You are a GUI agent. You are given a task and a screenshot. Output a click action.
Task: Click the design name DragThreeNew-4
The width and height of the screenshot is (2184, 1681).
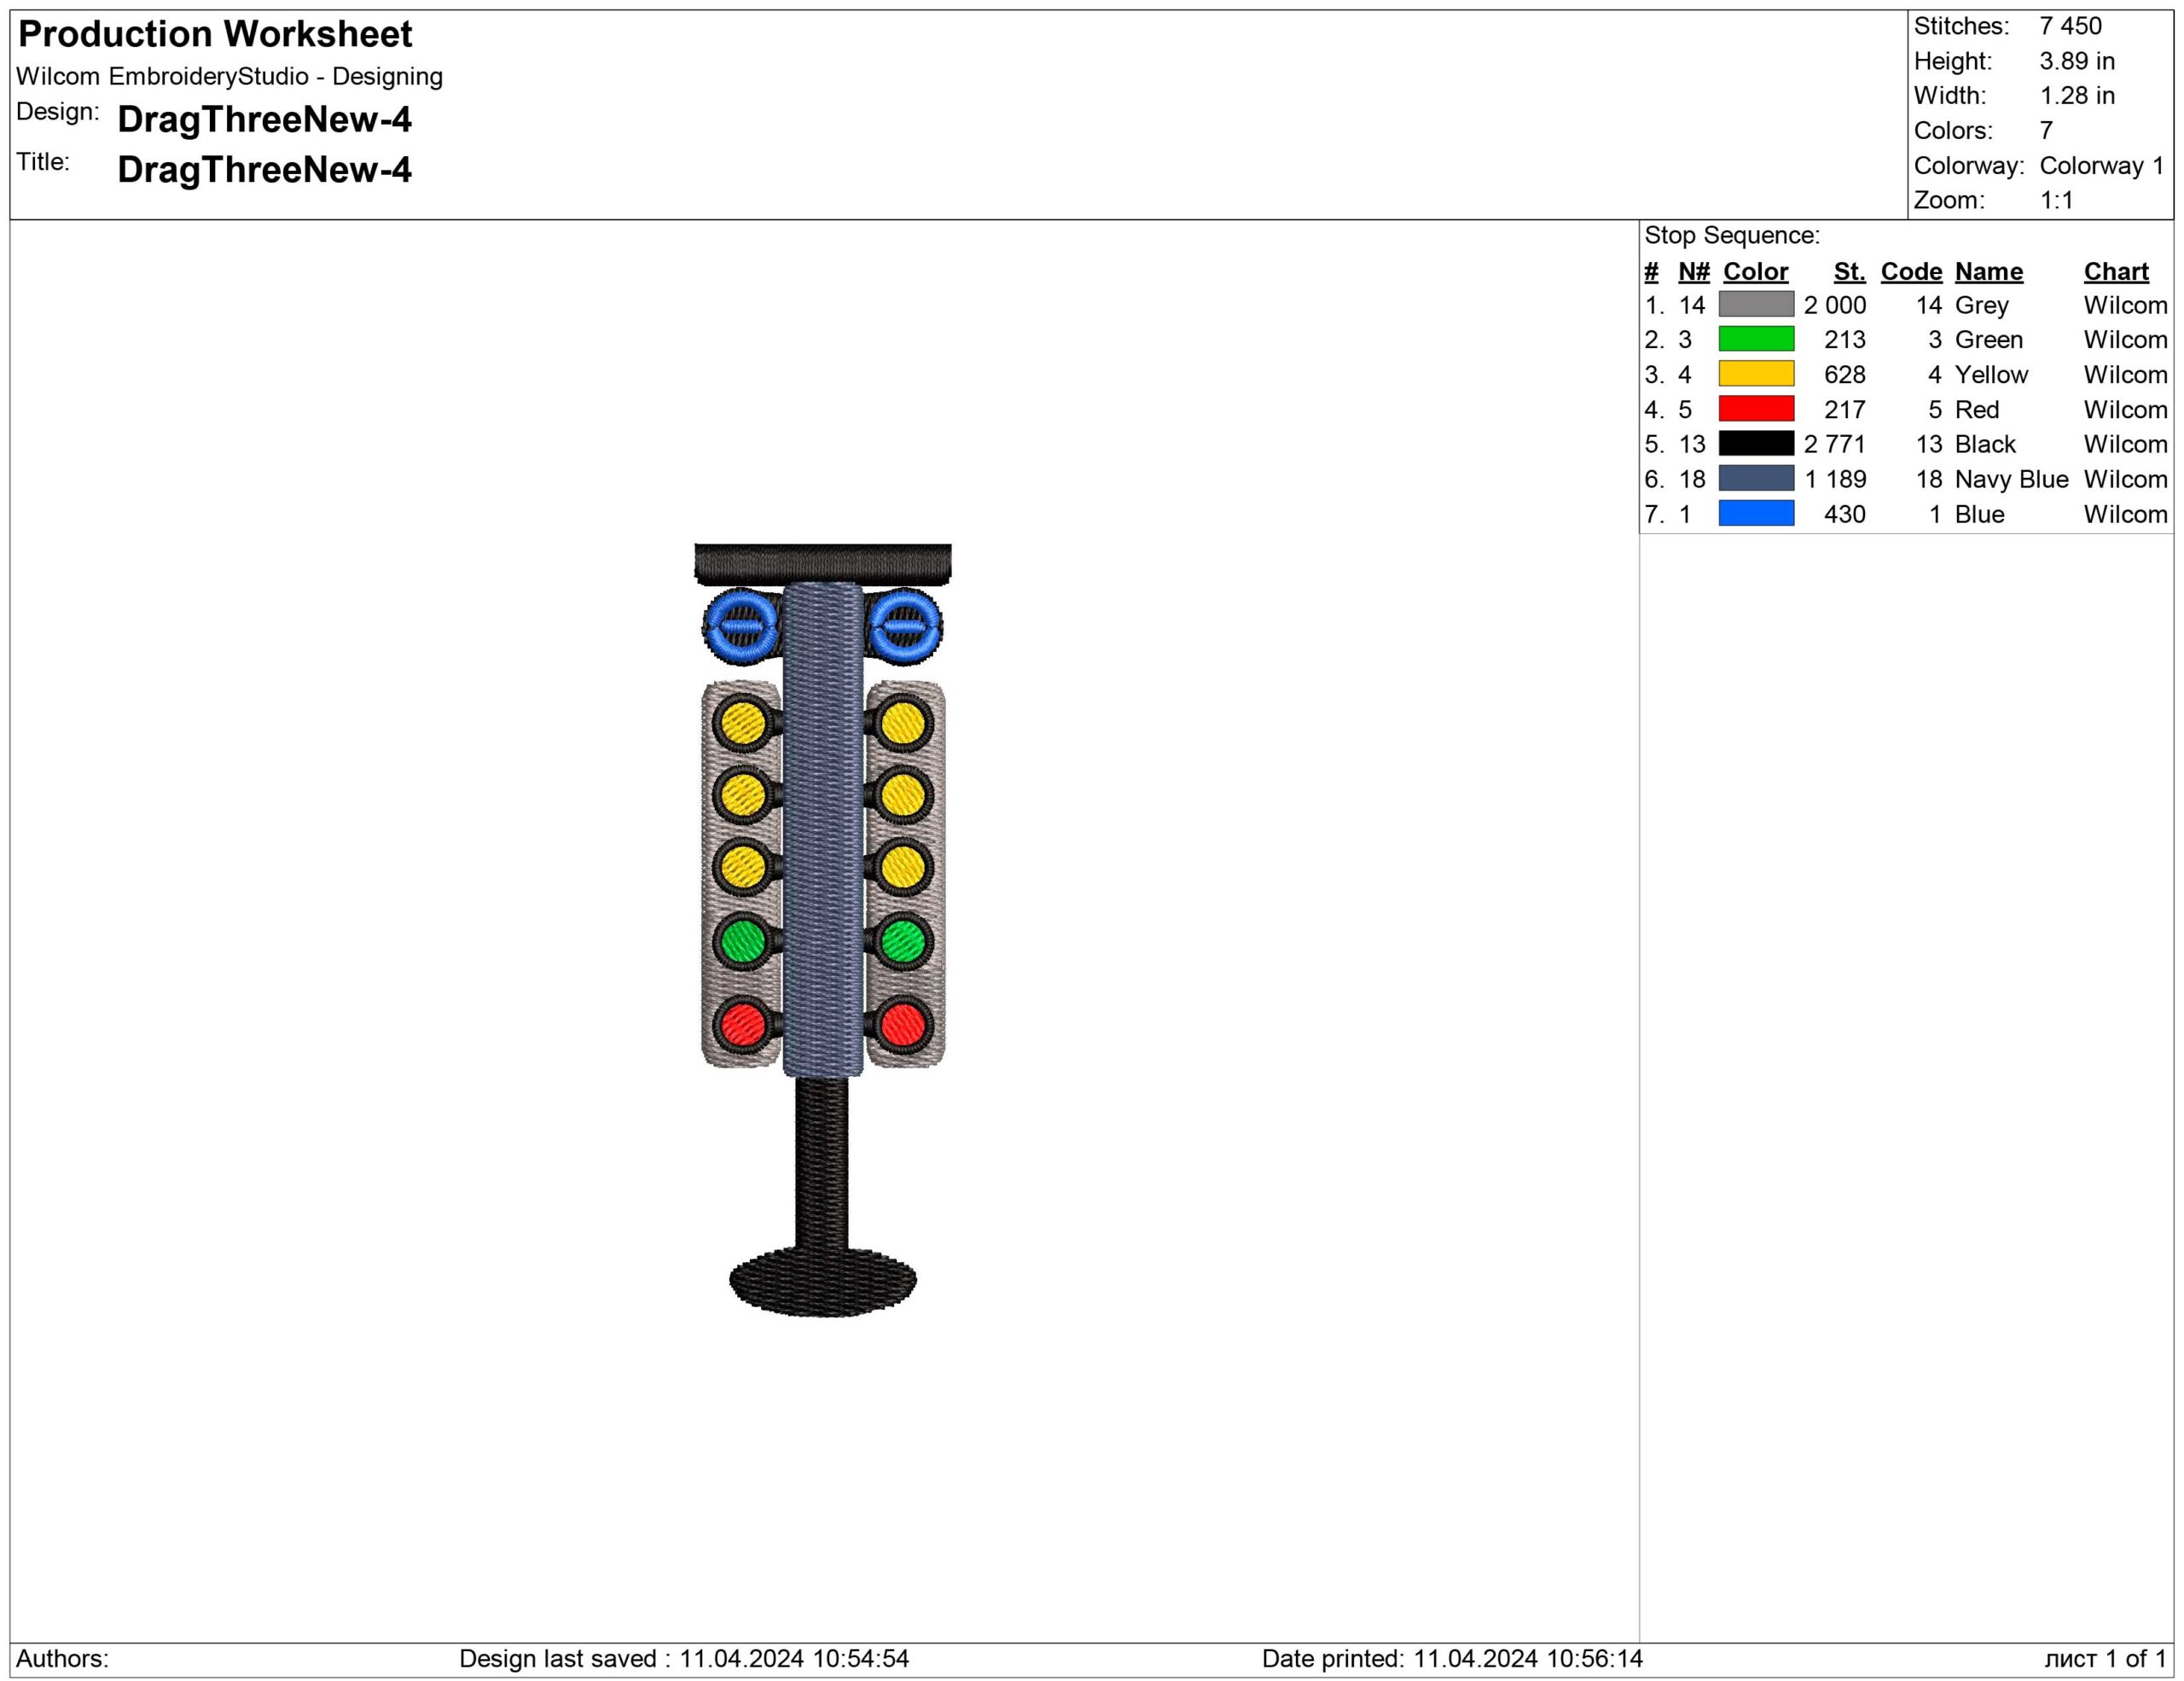pos(264,120)
